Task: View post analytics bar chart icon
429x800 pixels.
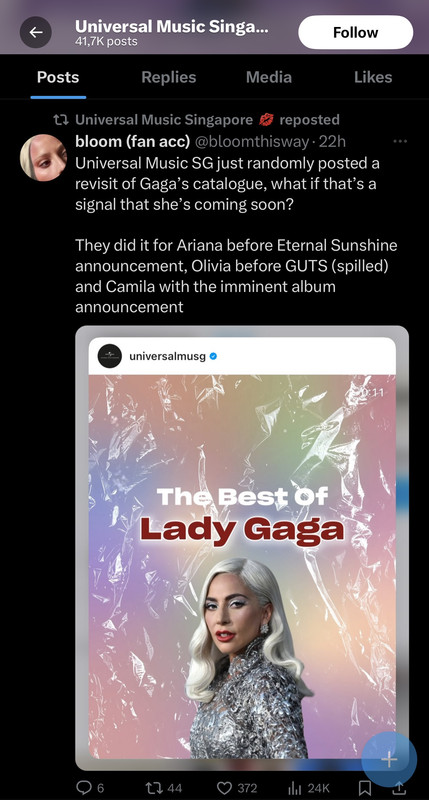Action: (295, 788)
